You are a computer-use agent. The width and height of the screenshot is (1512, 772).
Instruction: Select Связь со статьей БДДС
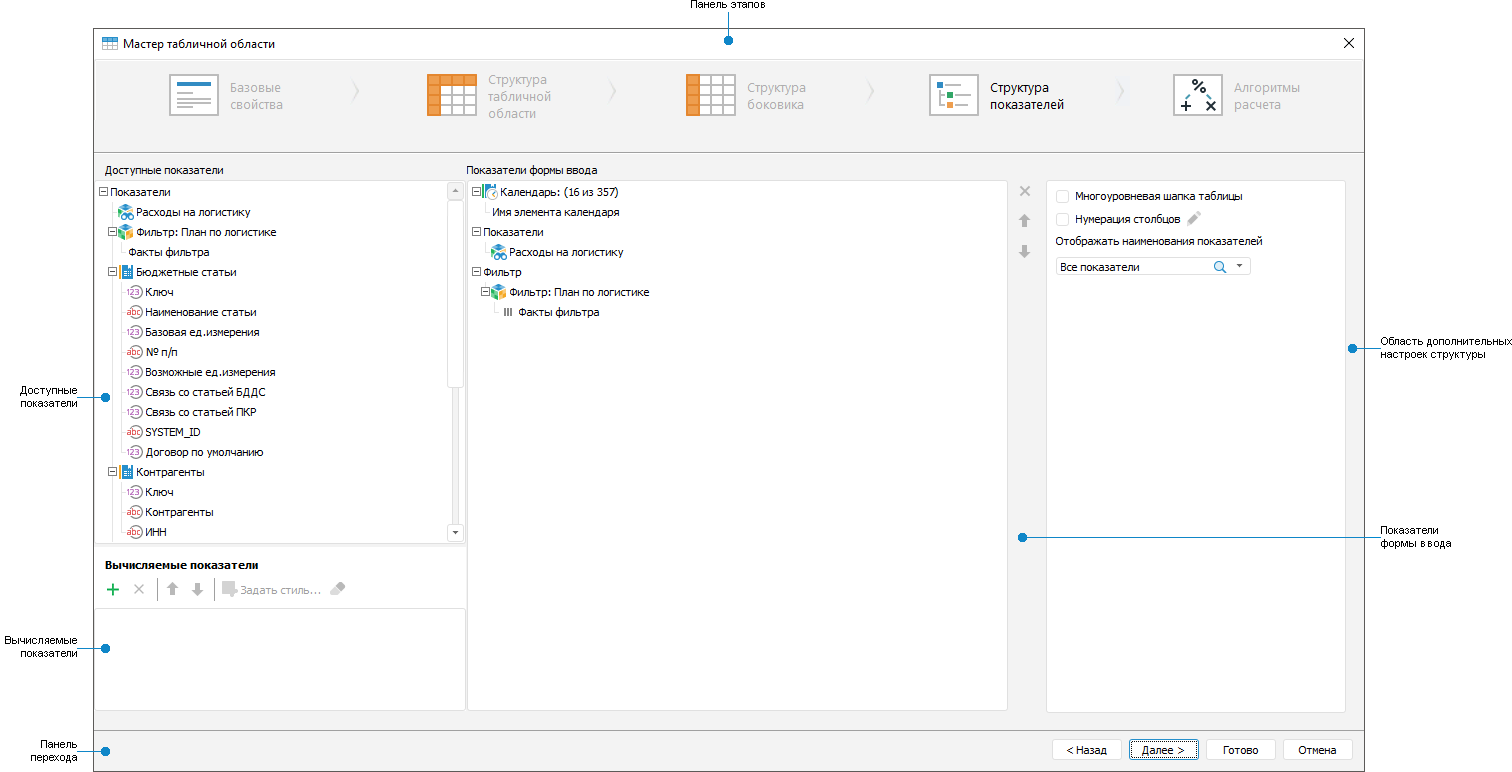pos(205,392)
